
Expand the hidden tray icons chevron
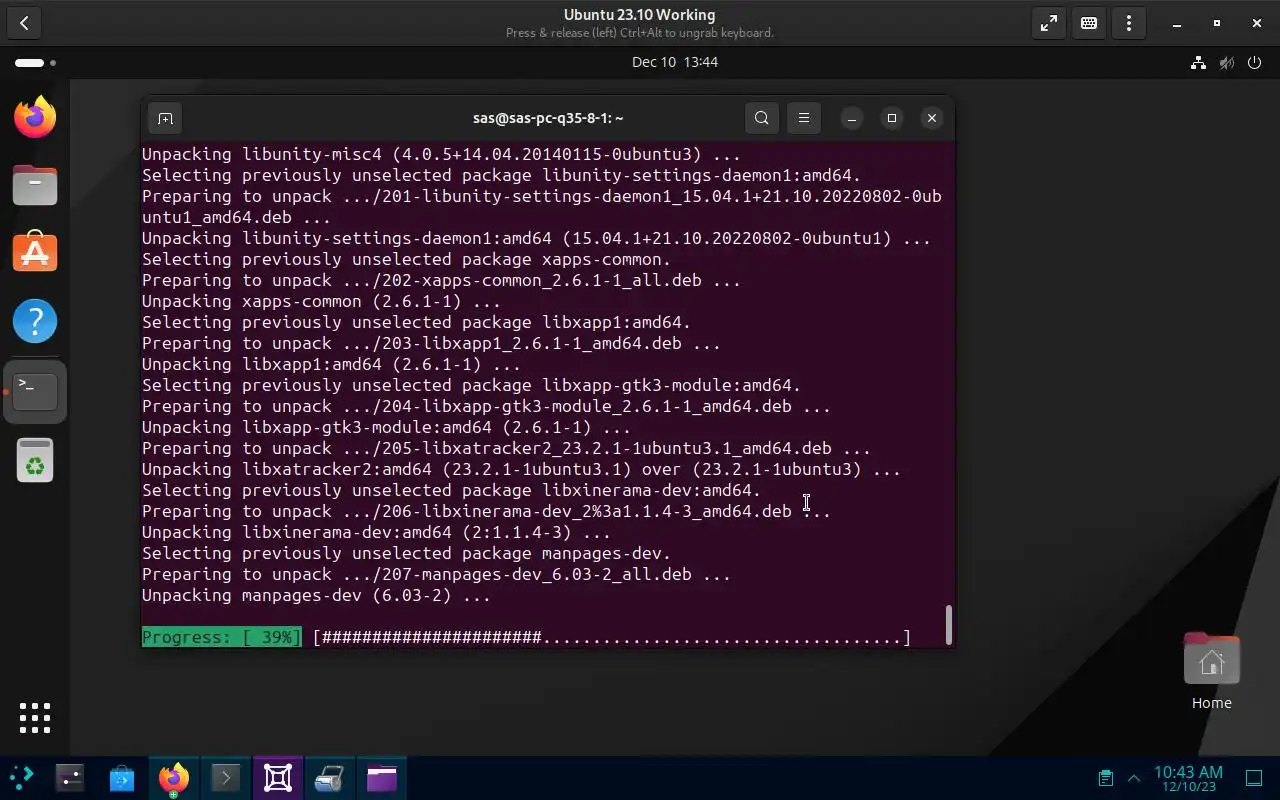[x=1134, y=778]
